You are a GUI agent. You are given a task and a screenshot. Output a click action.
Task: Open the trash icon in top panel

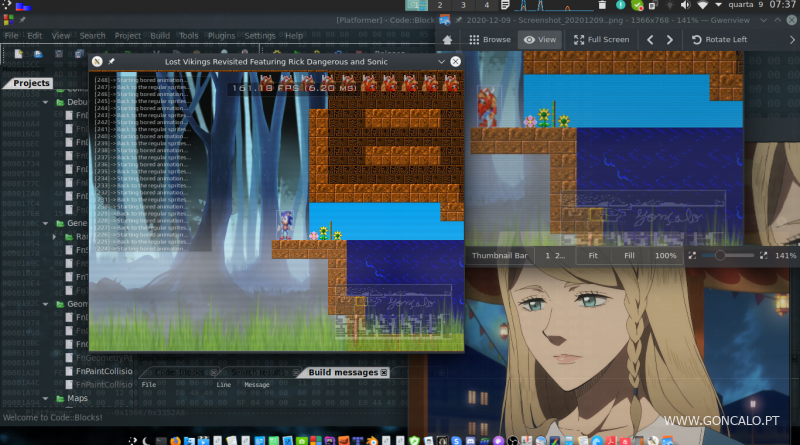click(602, 5)
